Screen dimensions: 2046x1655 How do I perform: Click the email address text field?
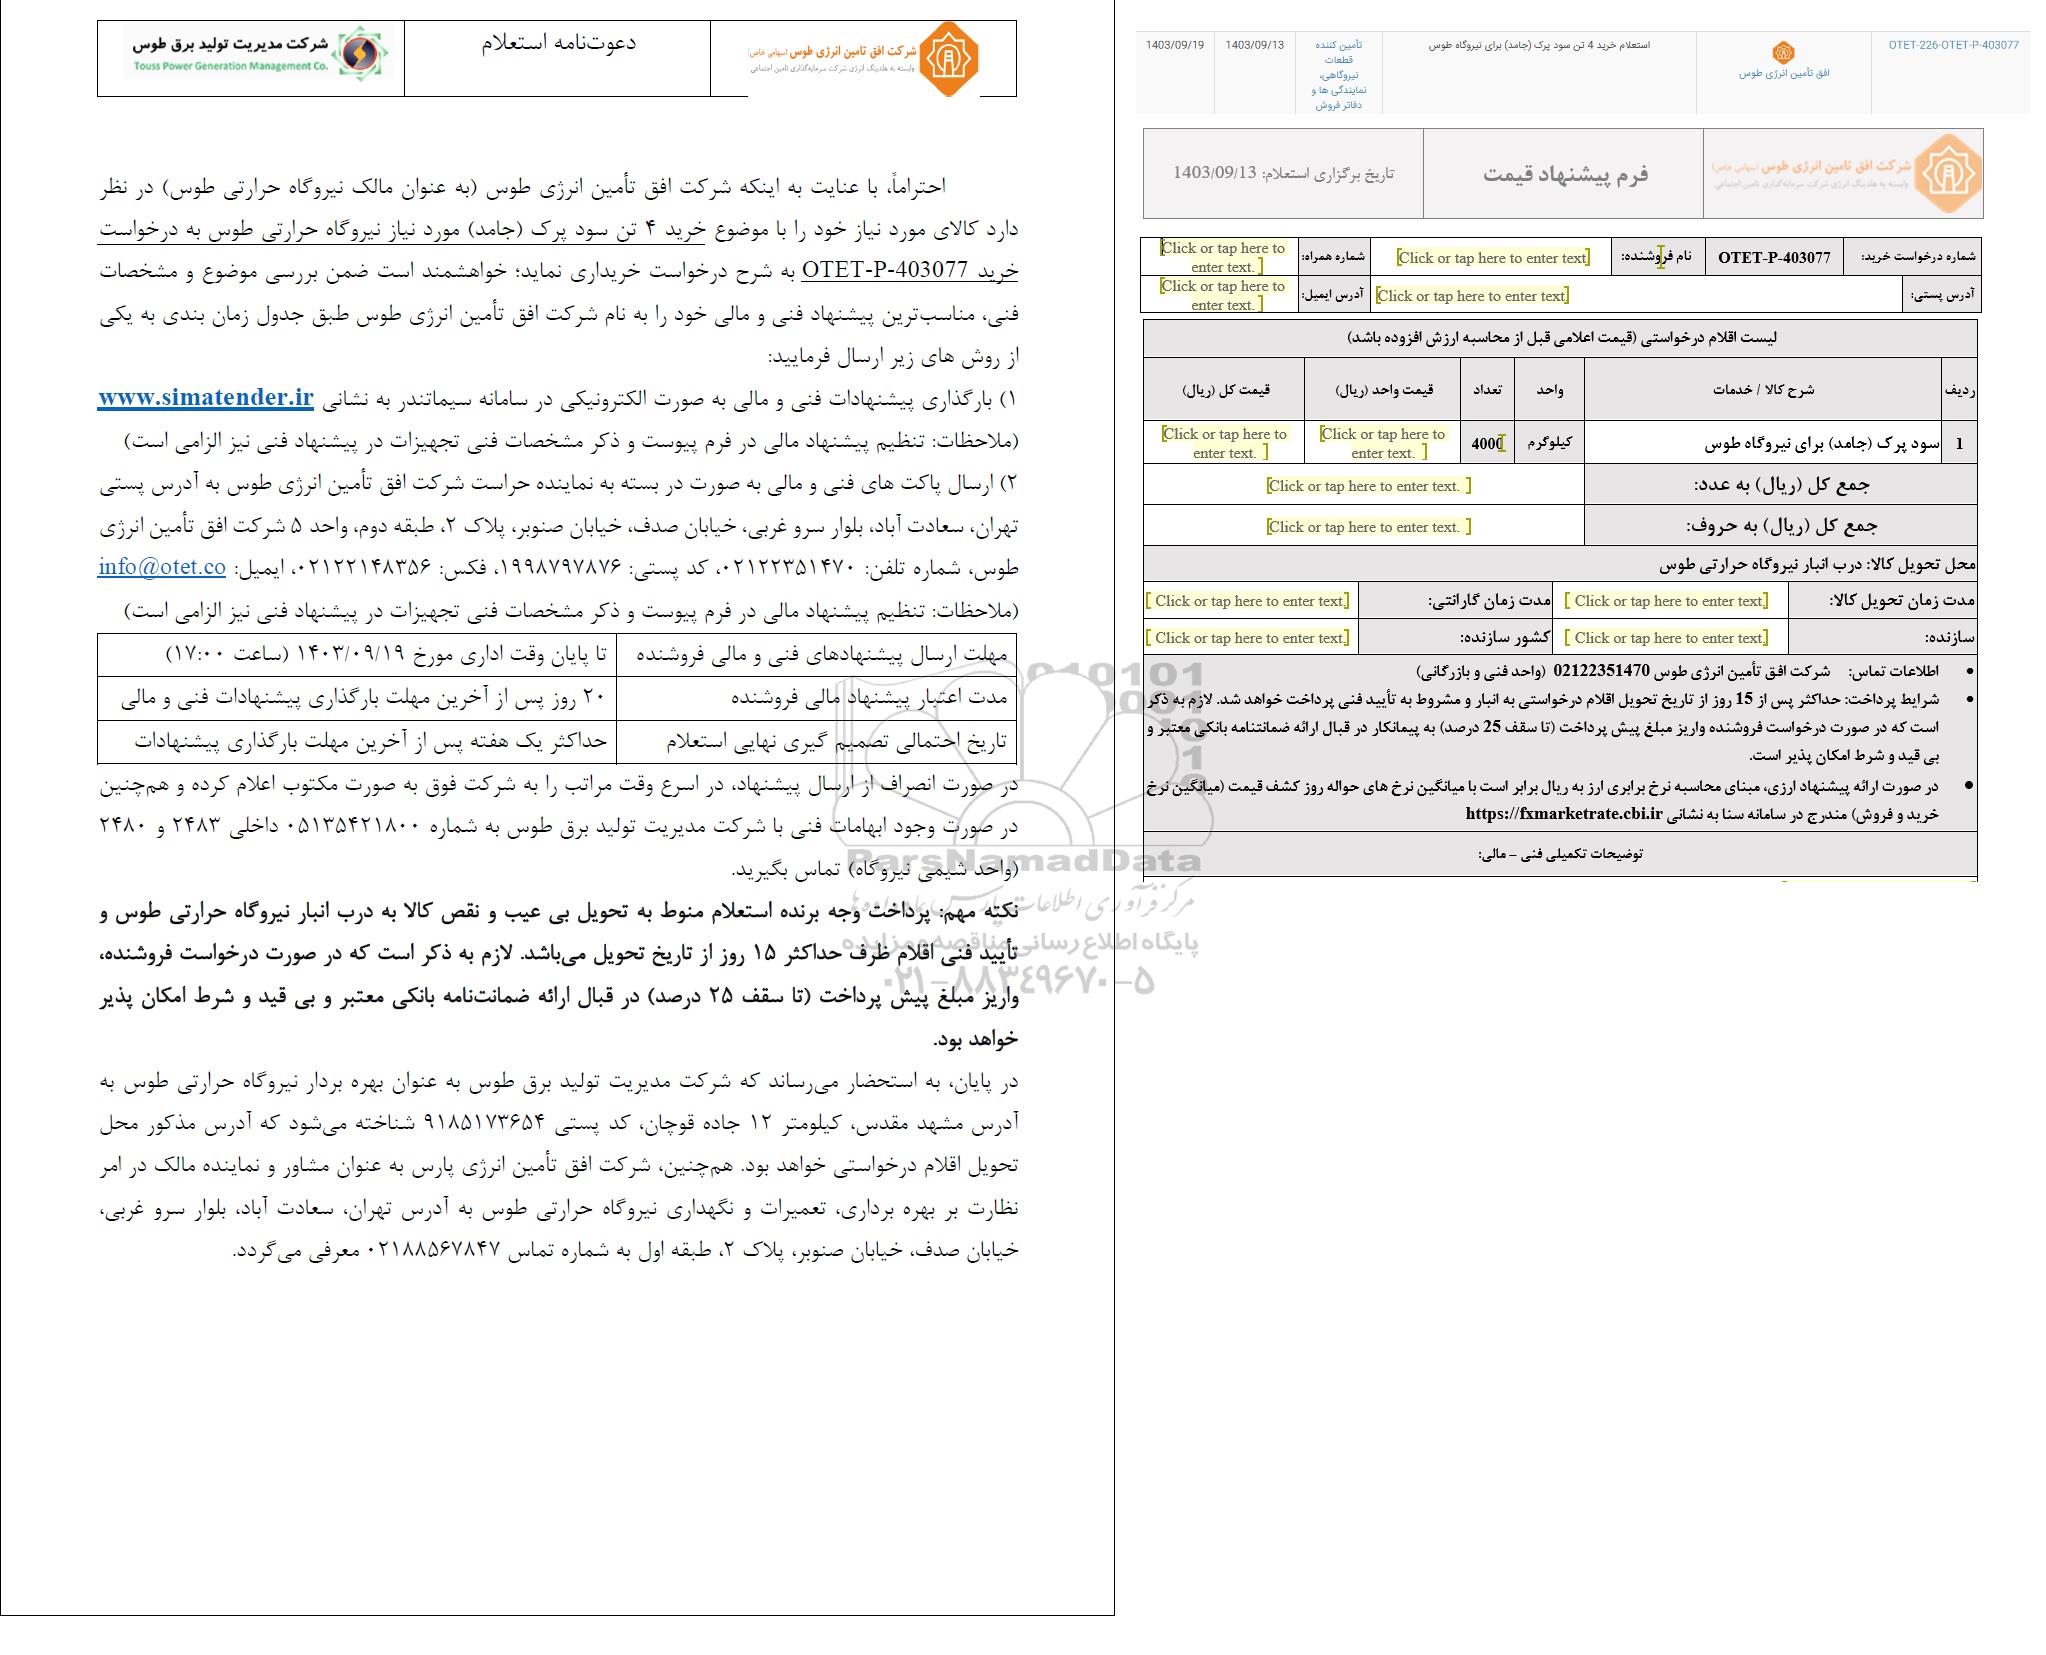coord(1222,295)
